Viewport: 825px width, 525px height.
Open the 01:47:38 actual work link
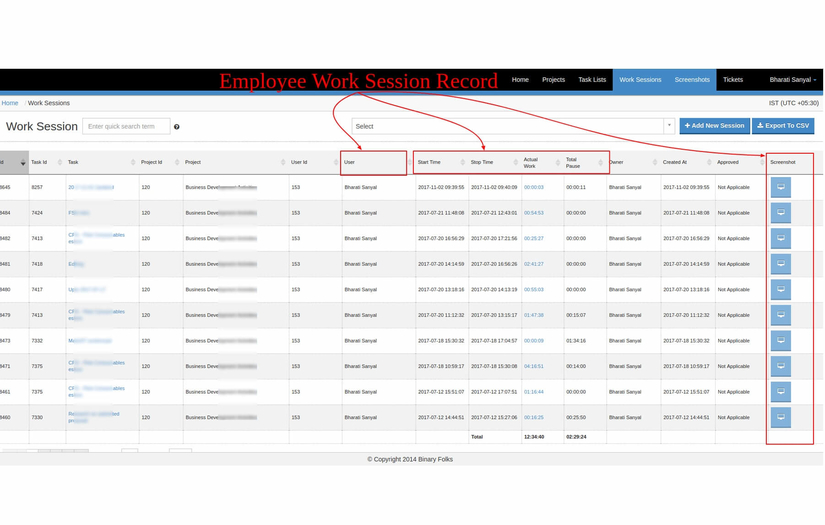[x=534, y=315]
